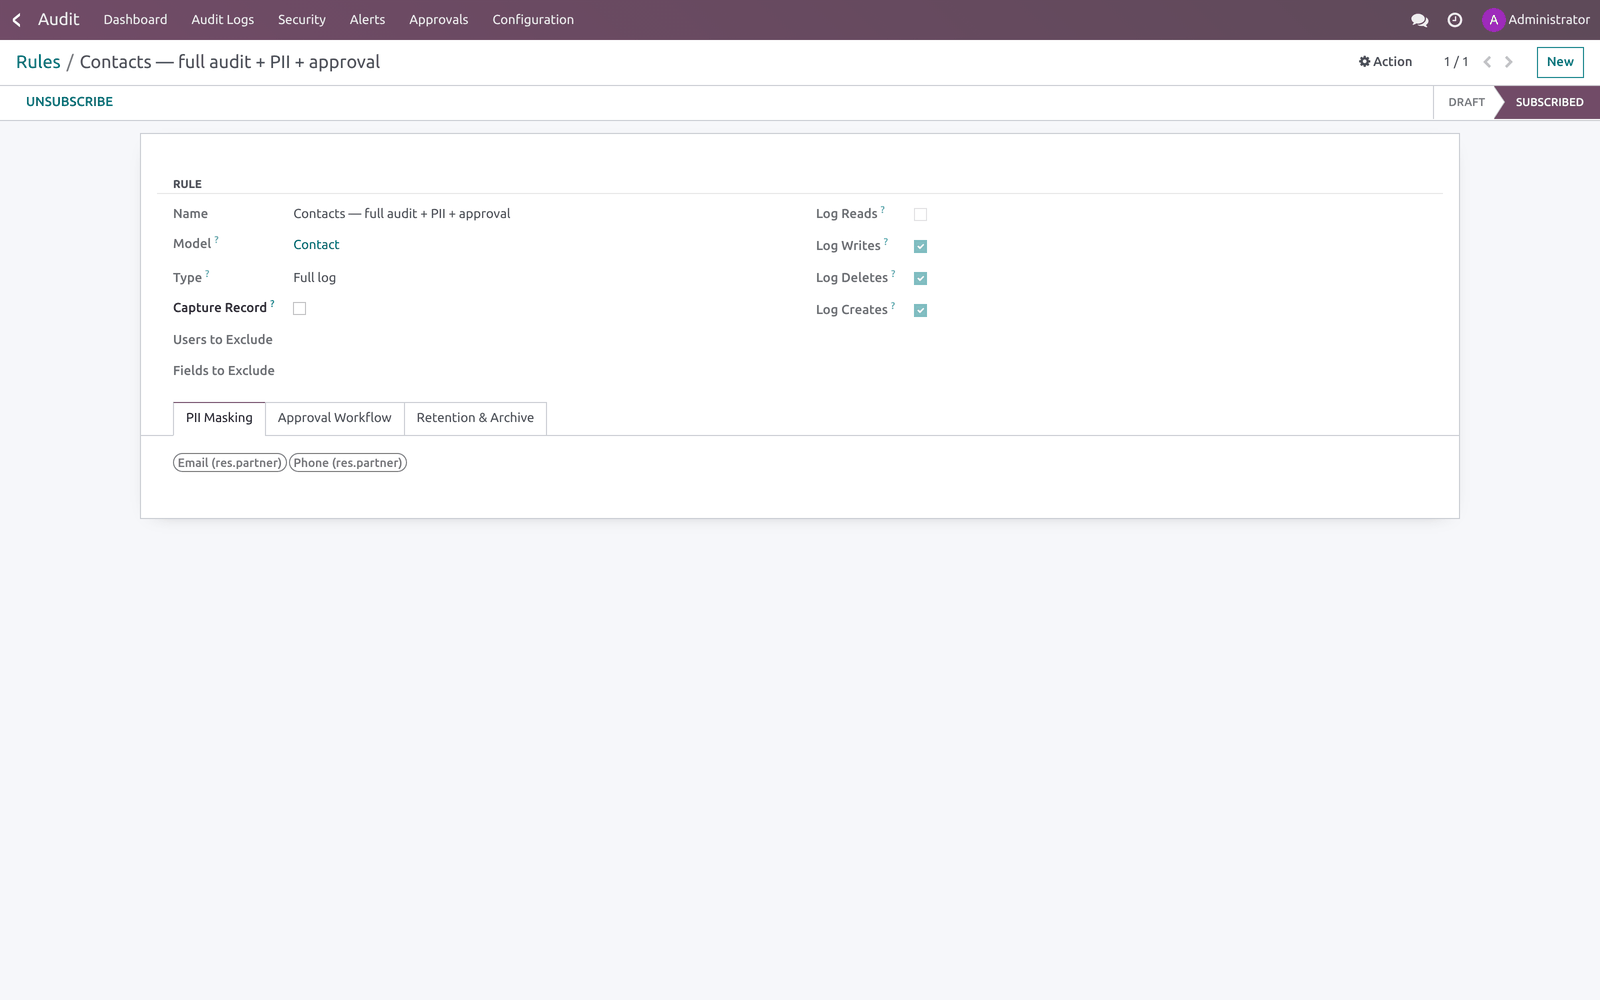Click the Capture Record help question mark
Viewport: 1600px width, 1000px height.
point(272,303)
